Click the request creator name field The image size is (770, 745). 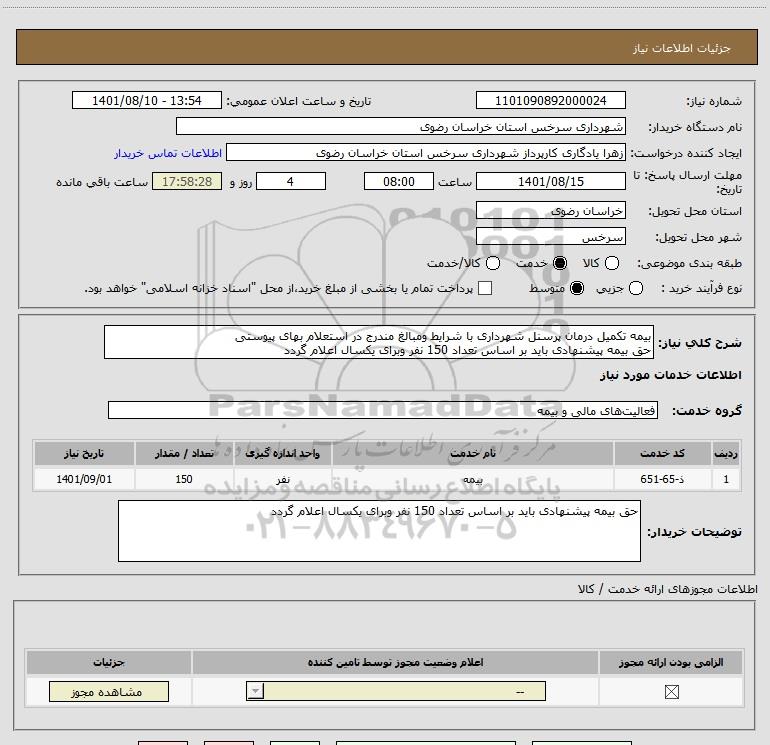pyautogui.click(x=426, y=152)
